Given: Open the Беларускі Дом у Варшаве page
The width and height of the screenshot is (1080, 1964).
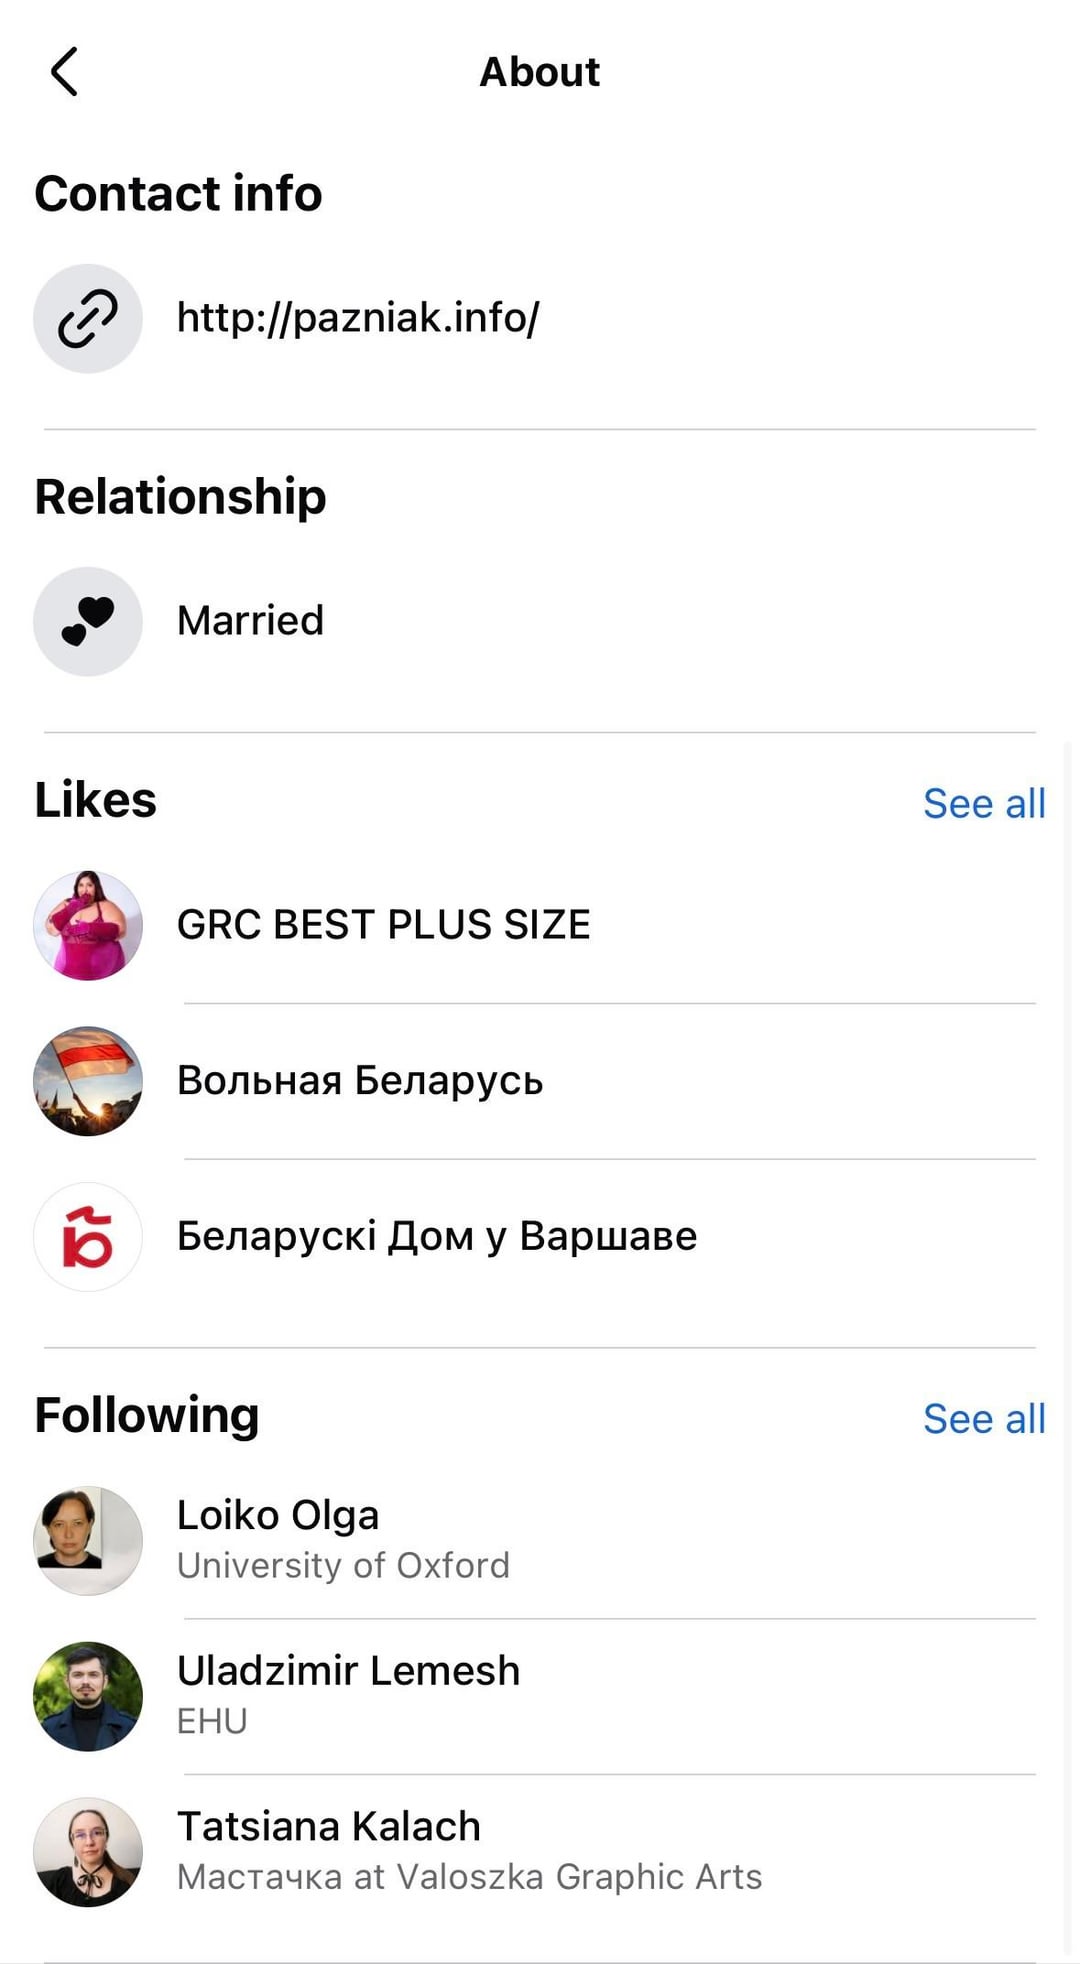Looking at the screenshot, I should [x=437, y=1237].
